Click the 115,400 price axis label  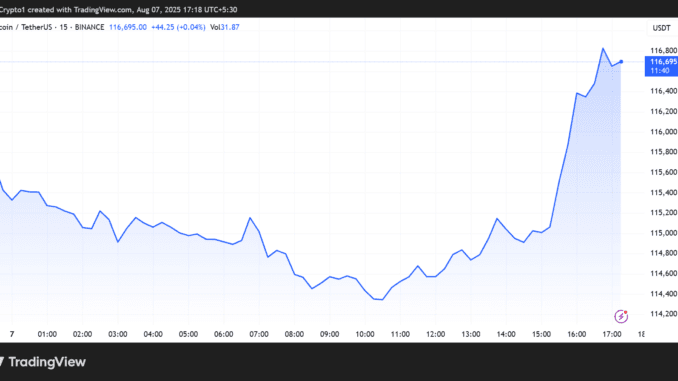pyautogui.click(x=664, y=192)
